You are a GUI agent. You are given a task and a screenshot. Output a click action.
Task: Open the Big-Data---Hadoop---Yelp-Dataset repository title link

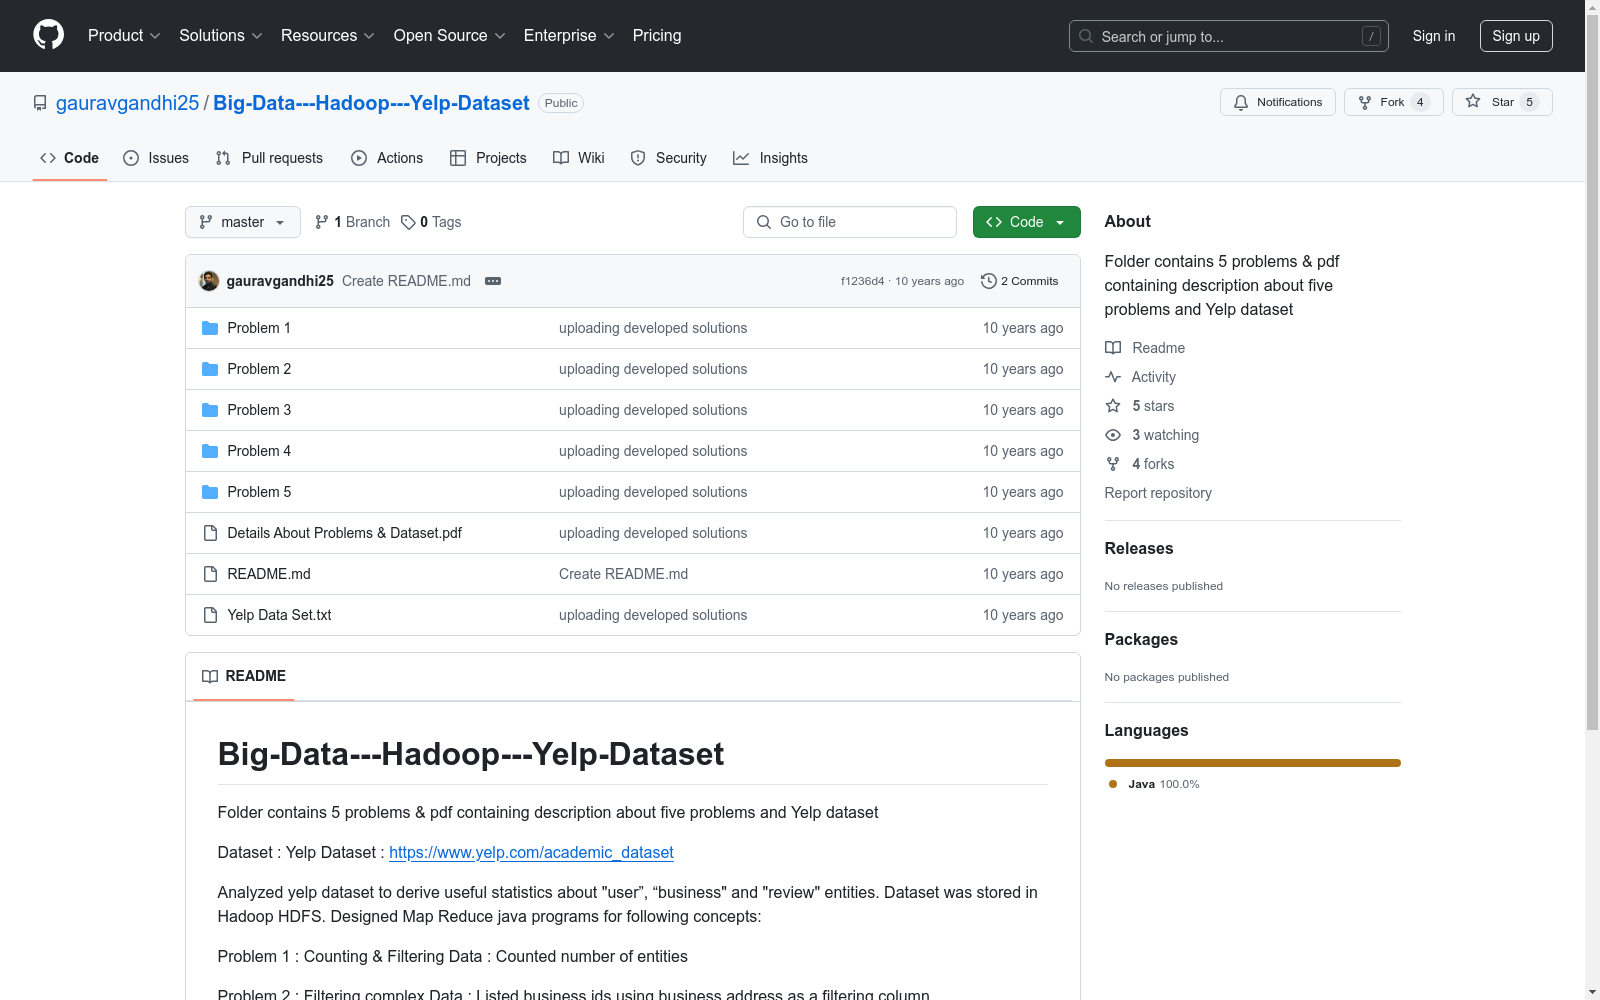pos(371,103)
